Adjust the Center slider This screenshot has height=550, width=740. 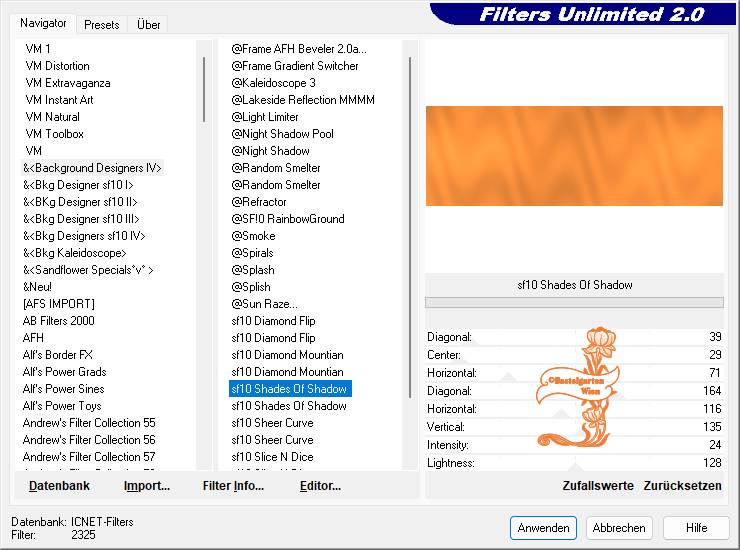point(574,355)
